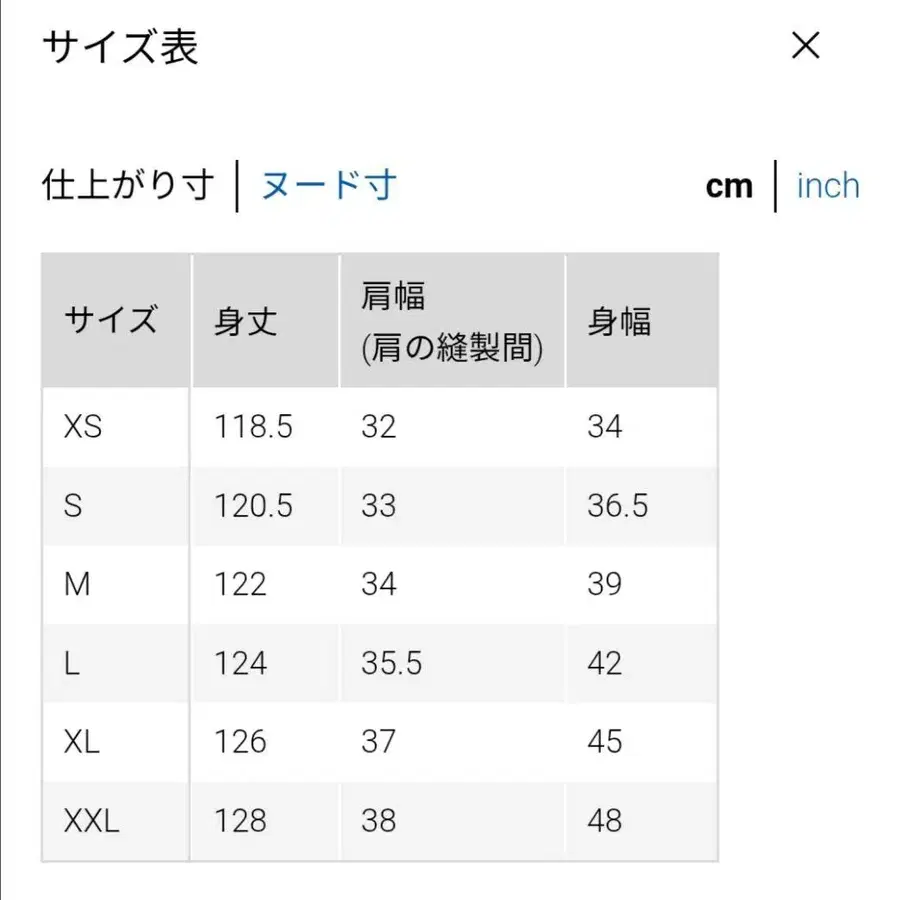Click the 118.5 body length value for XS
Viewport: 900px width, 900px height.
253,426
